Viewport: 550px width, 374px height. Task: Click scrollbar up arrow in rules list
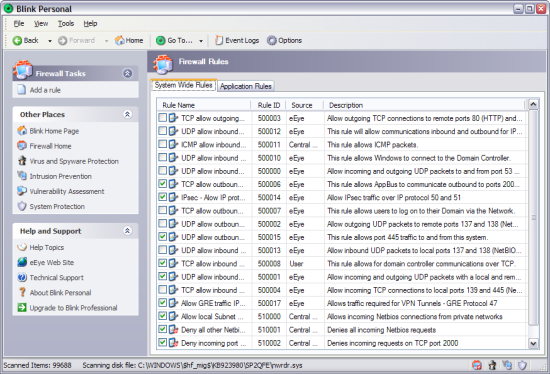pyautogui.click(x=533, y=104)
